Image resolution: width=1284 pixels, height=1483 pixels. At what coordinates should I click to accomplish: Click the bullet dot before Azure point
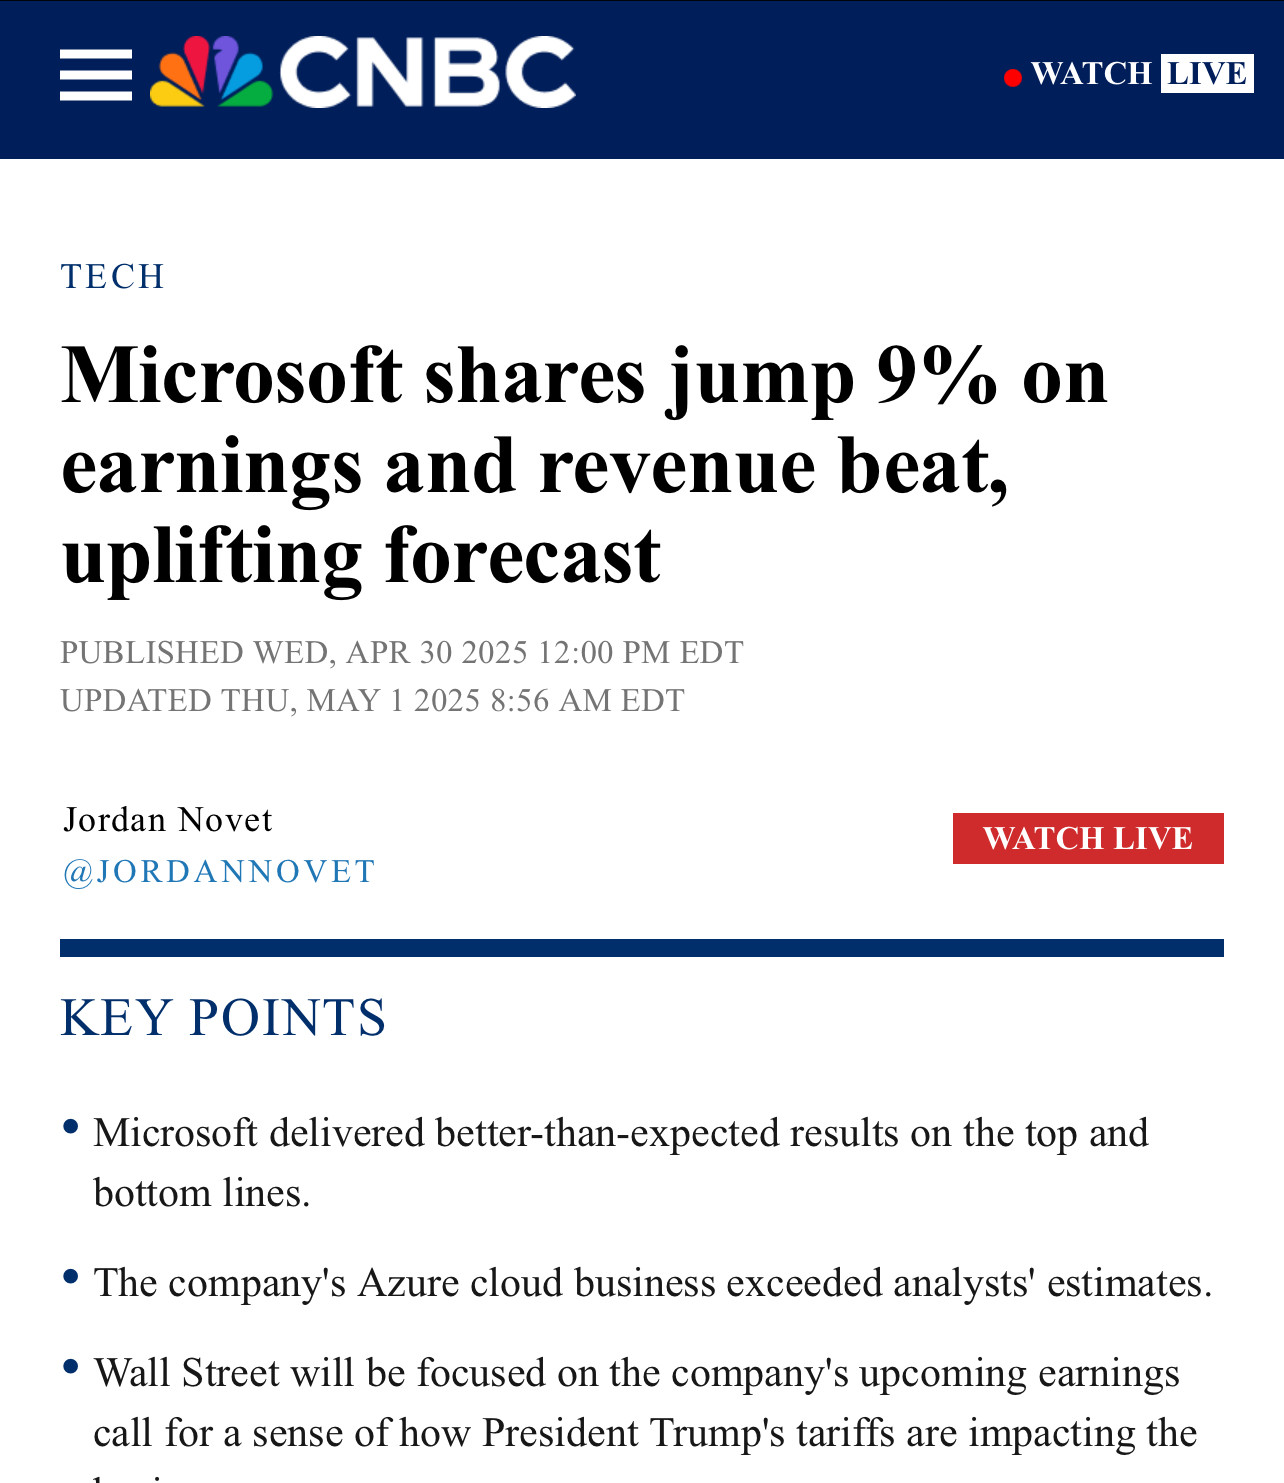pos(70,1276)
